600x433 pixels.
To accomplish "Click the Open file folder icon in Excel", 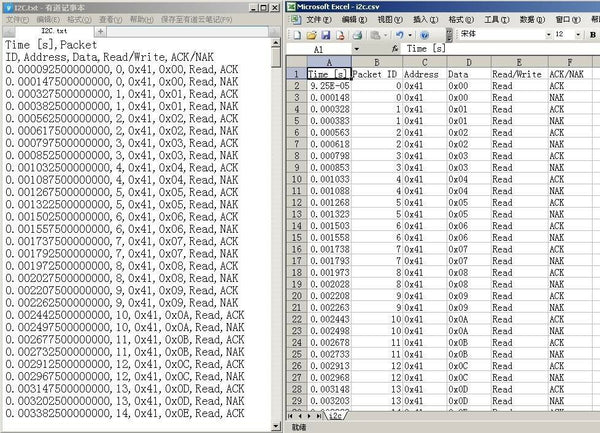I will [311, 35].
